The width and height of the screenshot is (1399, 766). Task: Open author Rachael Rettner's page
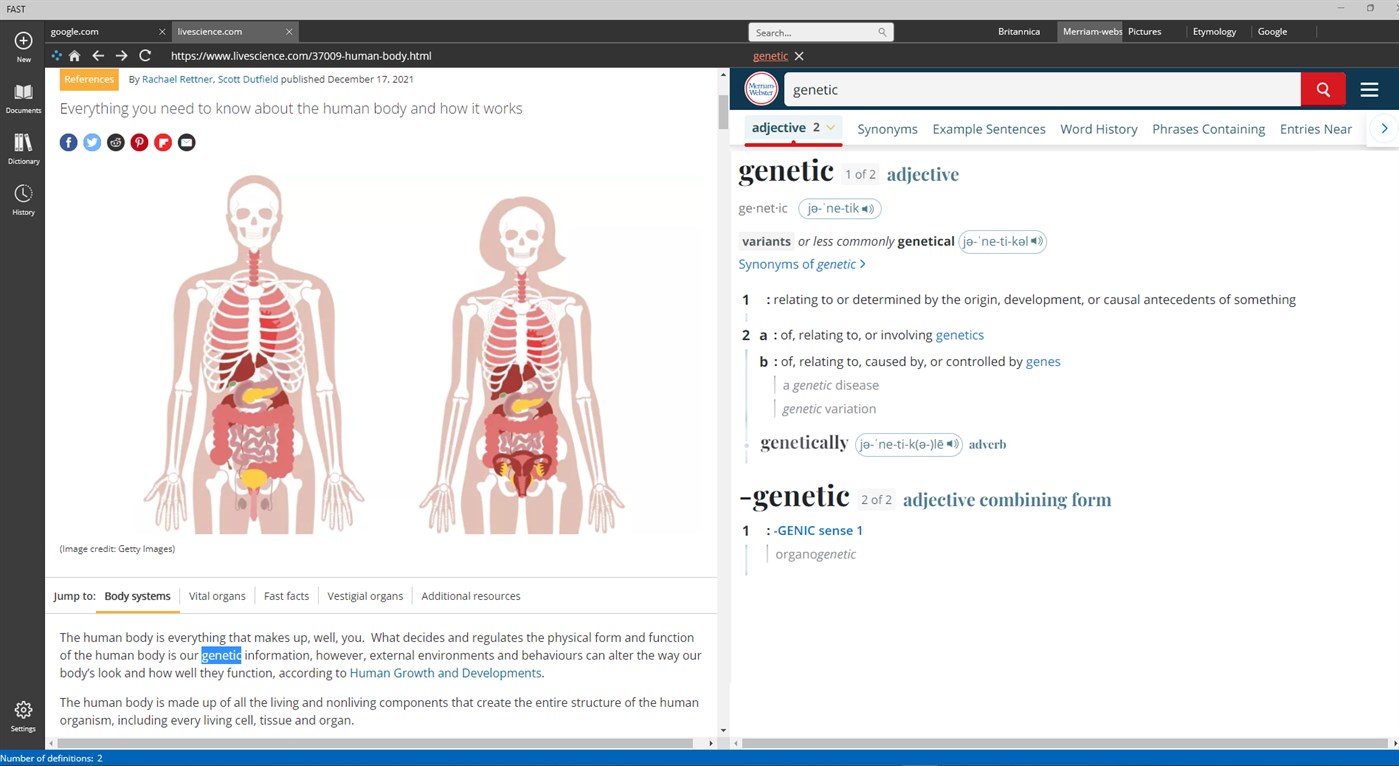pyautogui.click(x=177, y=79)
